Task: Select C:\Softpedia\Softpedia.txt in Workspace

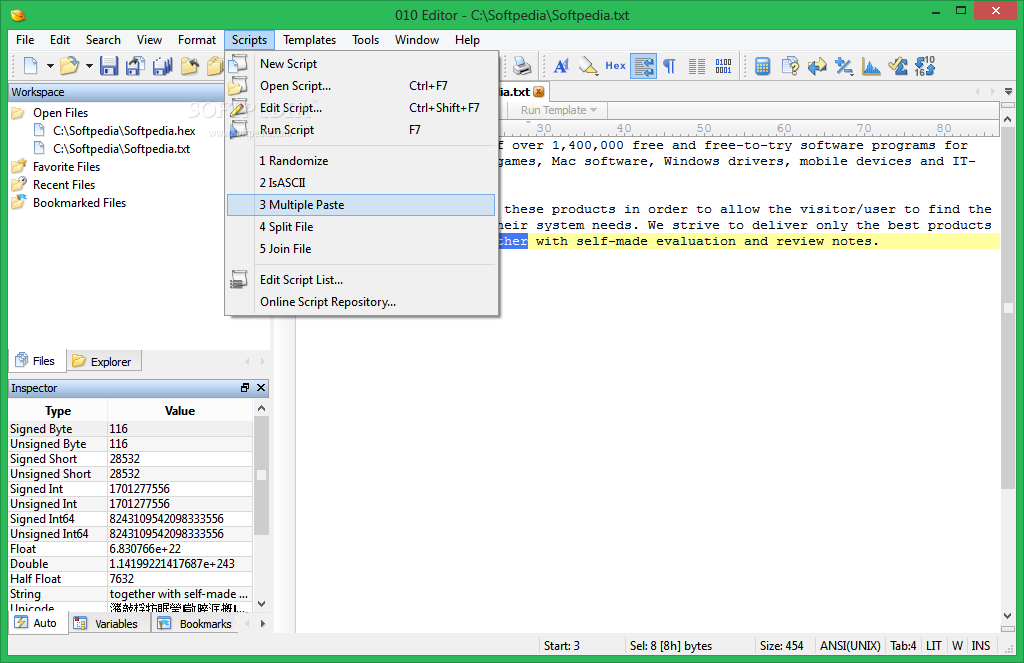Action: tap(121, 149)
